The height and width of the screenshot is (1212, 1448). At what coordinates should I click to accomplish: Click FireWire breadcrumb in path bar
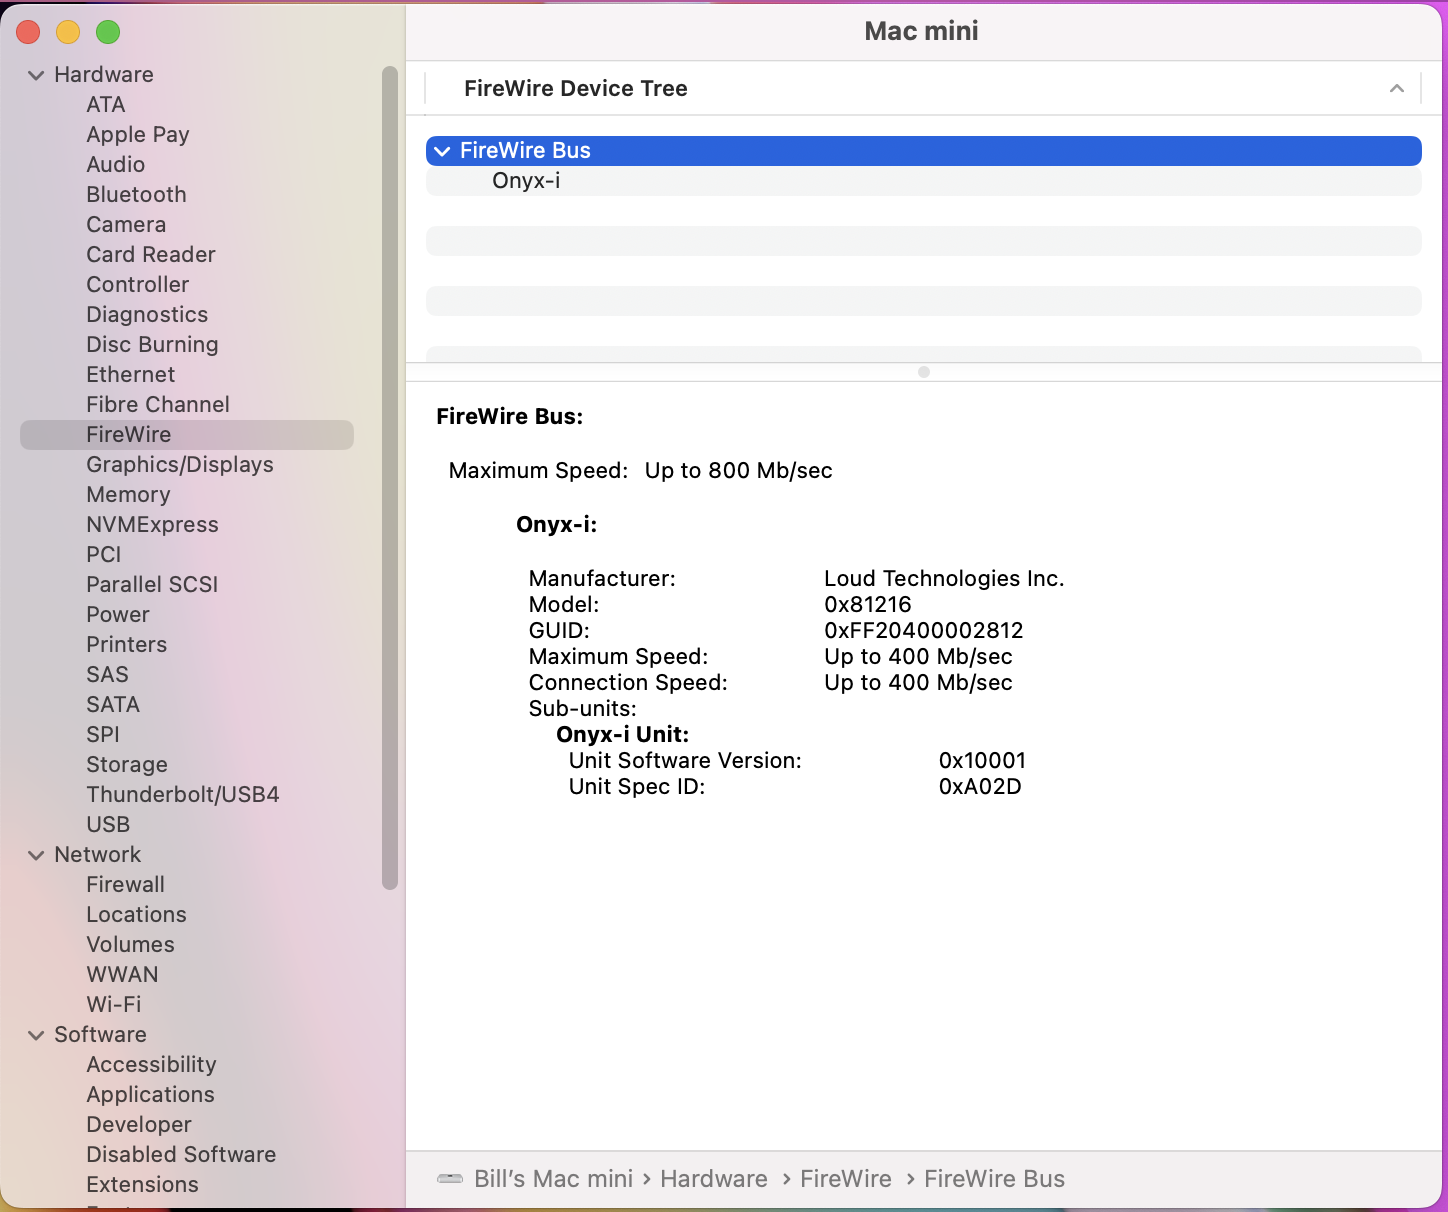click(846, 1179)
